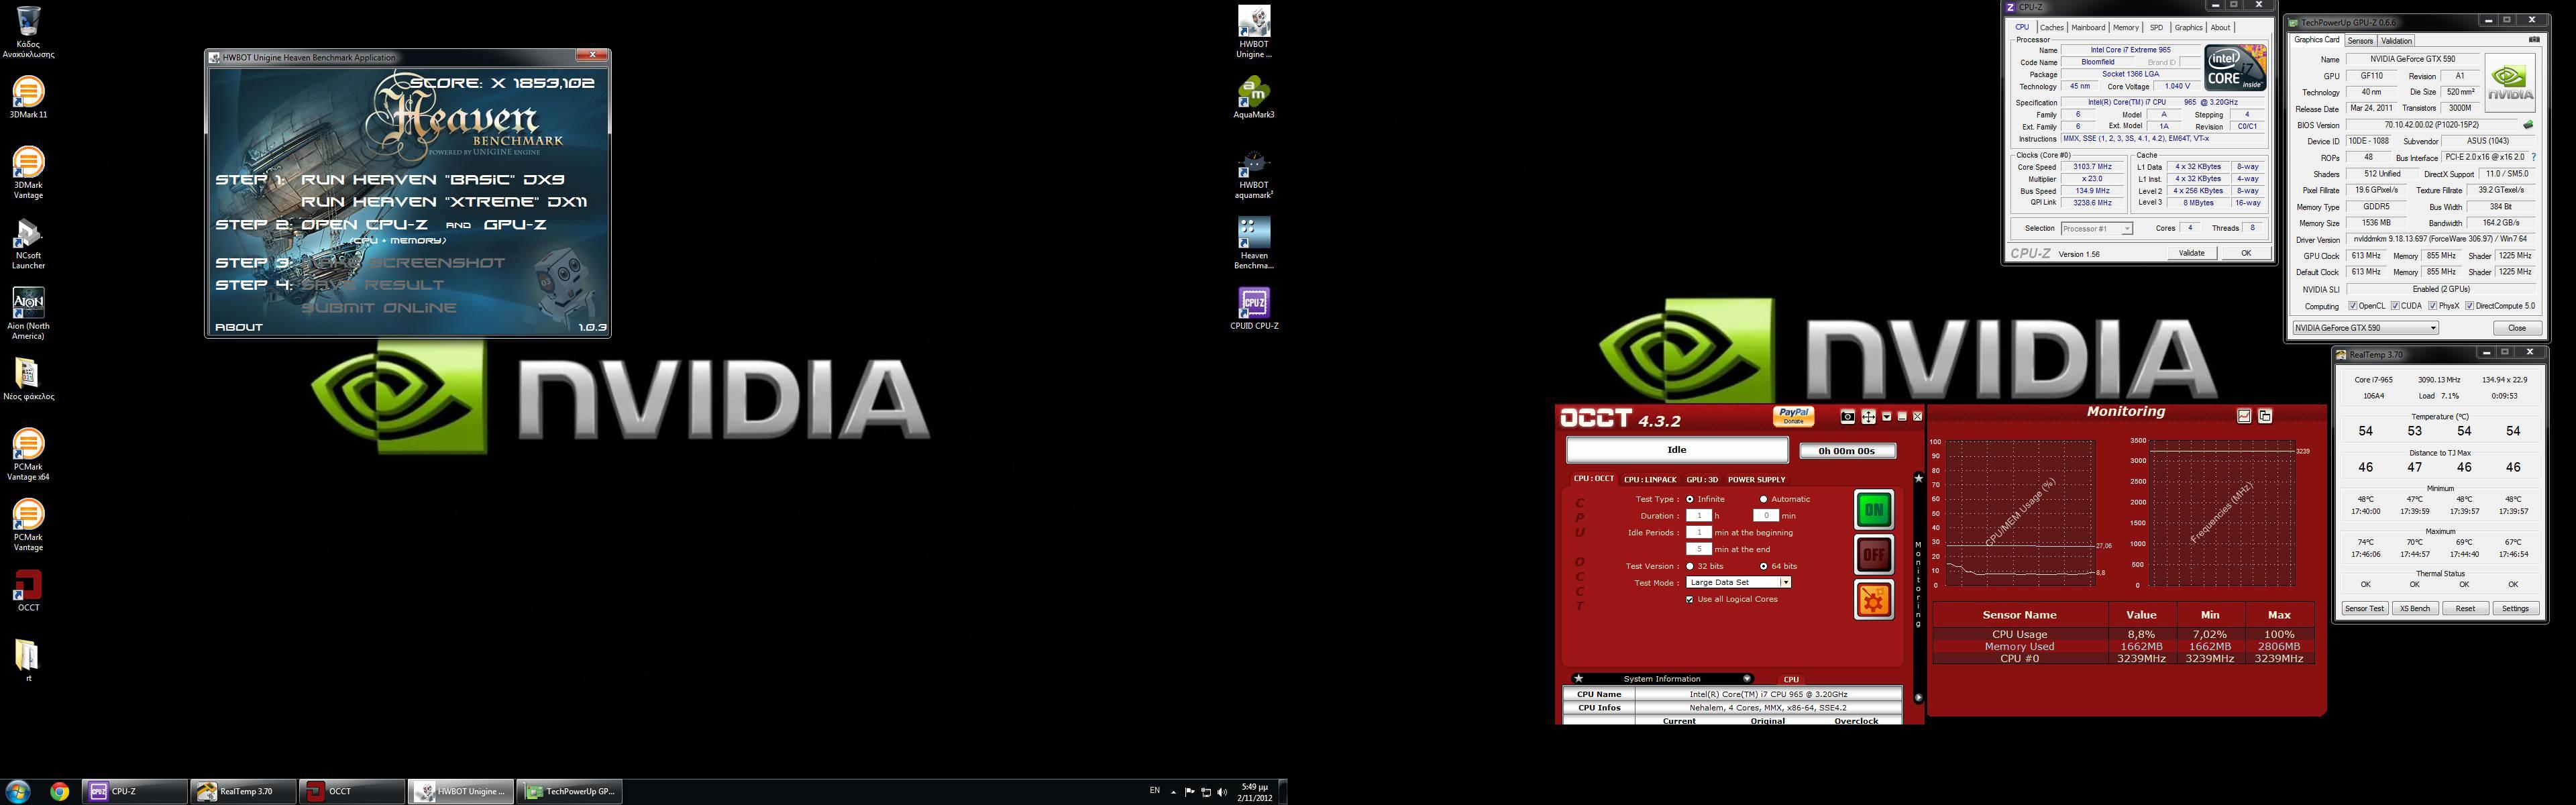Show hidden system tray icons arrow
This screenshot has height=805, width=2576.
tap(1173, 792)
